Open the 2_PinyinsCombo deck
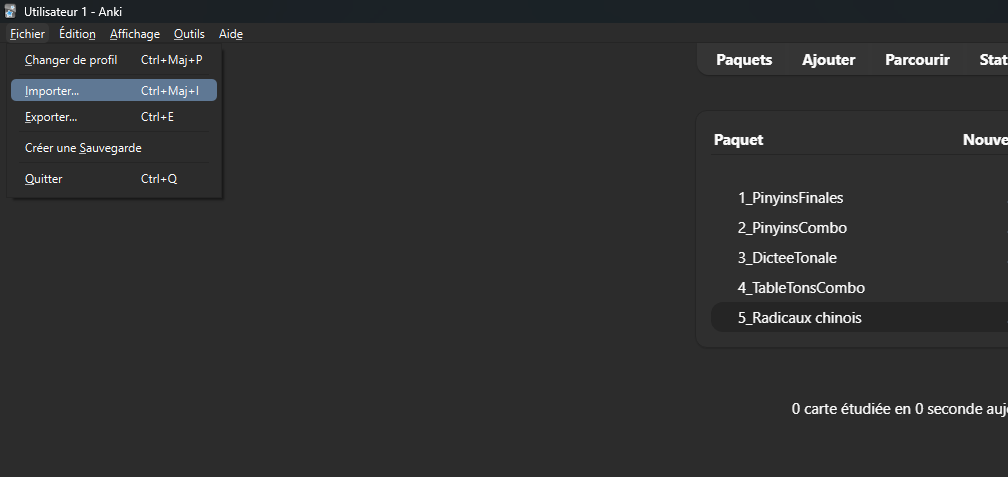 (792, 228)
